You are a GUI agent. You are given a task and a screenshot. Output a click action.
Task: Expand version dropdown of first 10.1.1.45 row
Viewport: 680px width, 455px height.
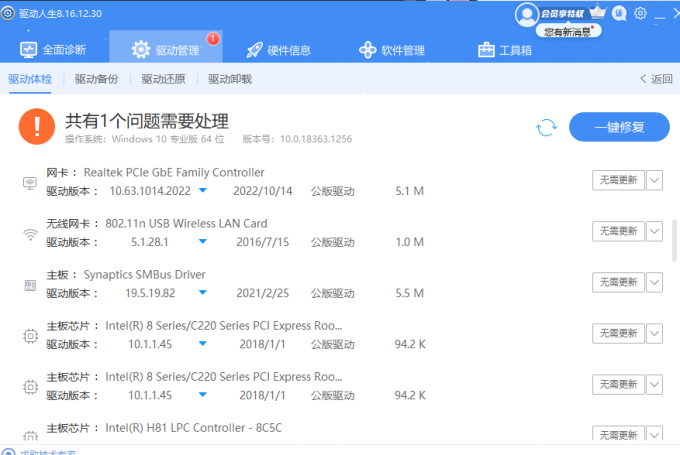point(203,344)
